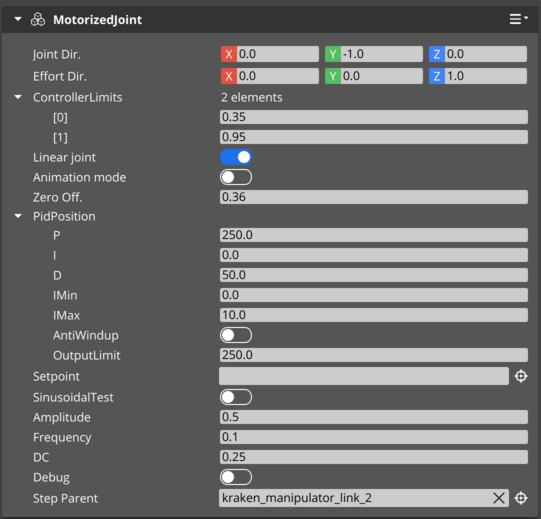The width and height of the screenshot is (541, 519).
Task: Pick Setpoint entity with the crosshair icon
Action: pyautogui.click(x=521, y=376)
